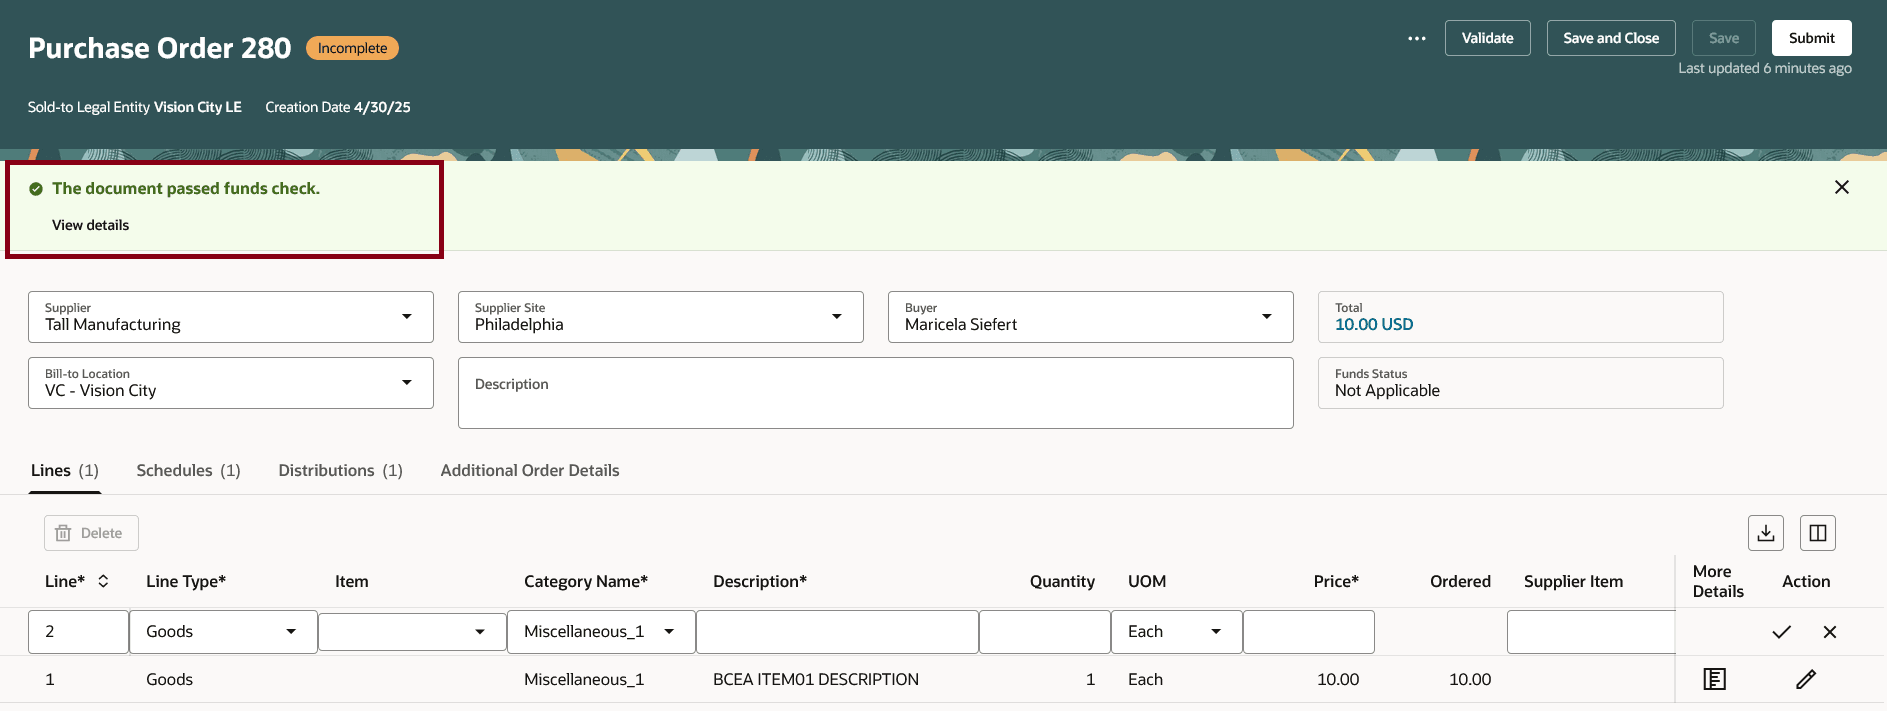Viewport: 1887px width, 711px height.
Task: Click green success check icon
Action: (36, 188)
